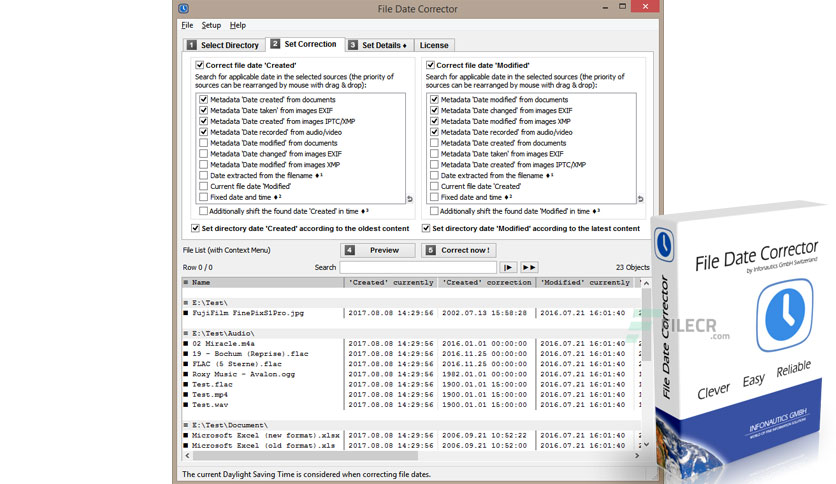This screenshot has width=836, height=484.
Task: Enable Fixed date and time in Modified list
Action: (434, 197)
